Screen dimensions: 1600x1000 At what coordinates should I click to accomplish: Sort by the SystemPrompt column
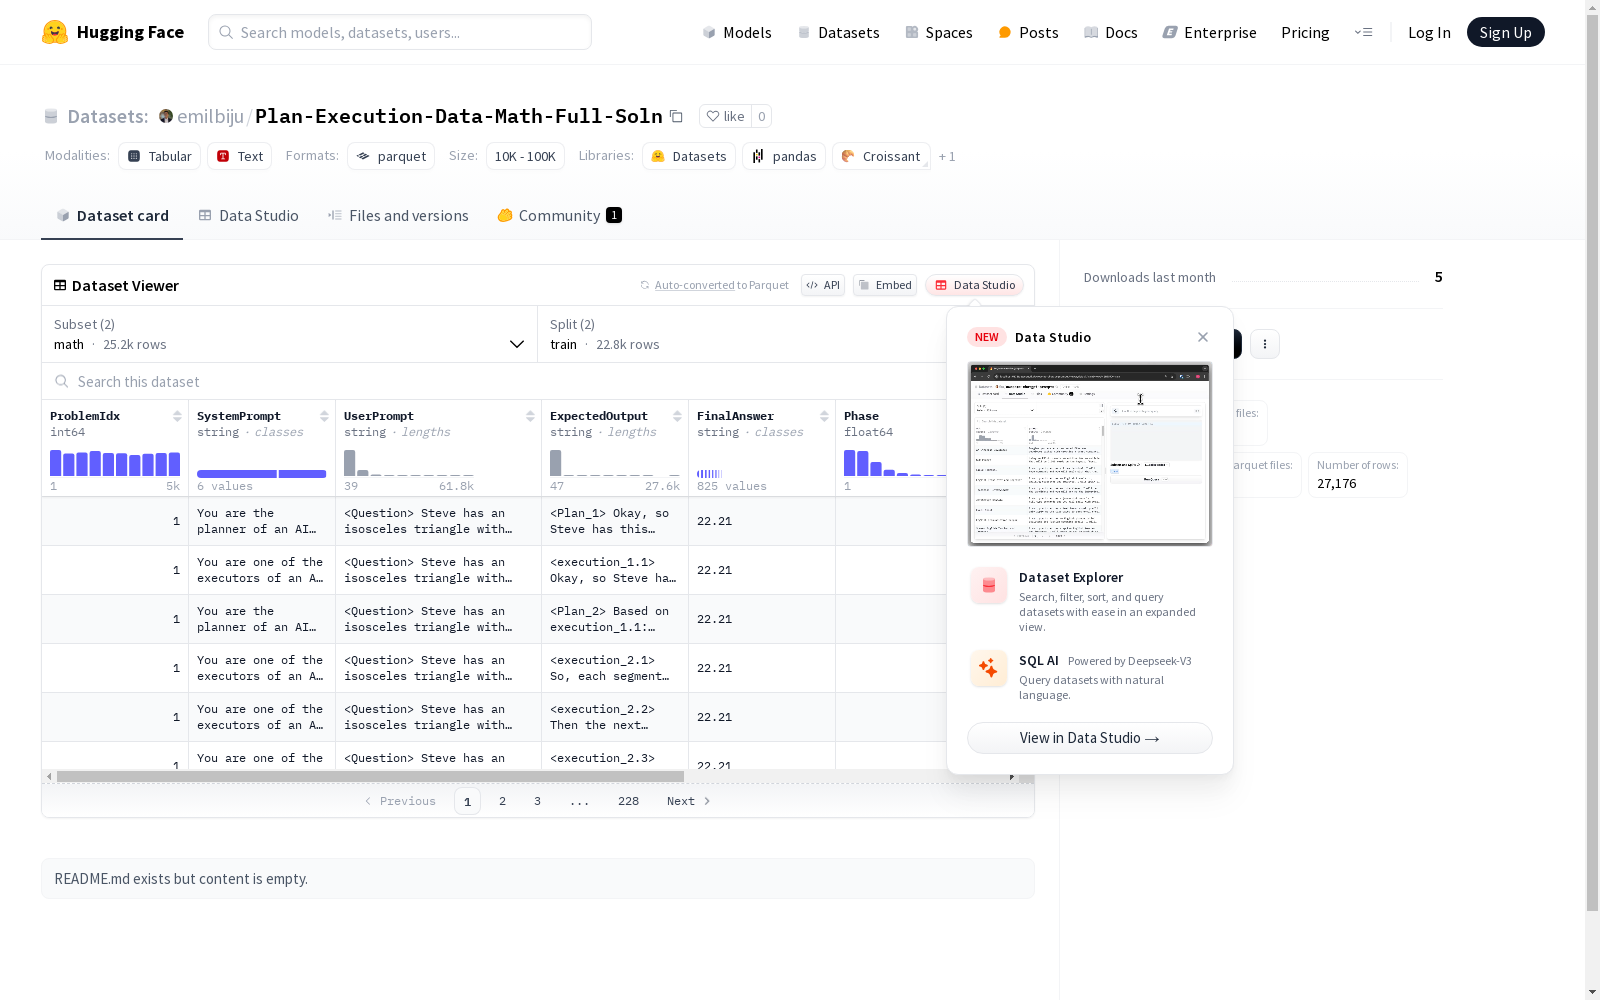tap(324, 416)
